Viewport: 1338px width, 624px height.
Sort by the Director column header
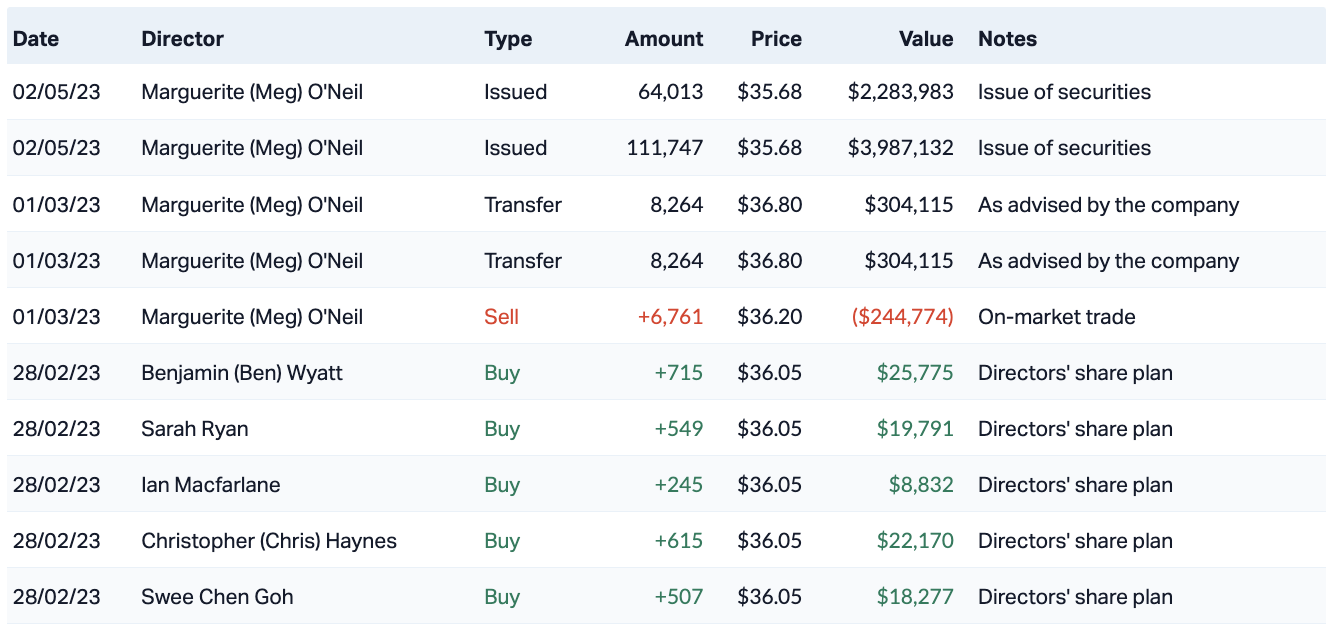point(182,39)
